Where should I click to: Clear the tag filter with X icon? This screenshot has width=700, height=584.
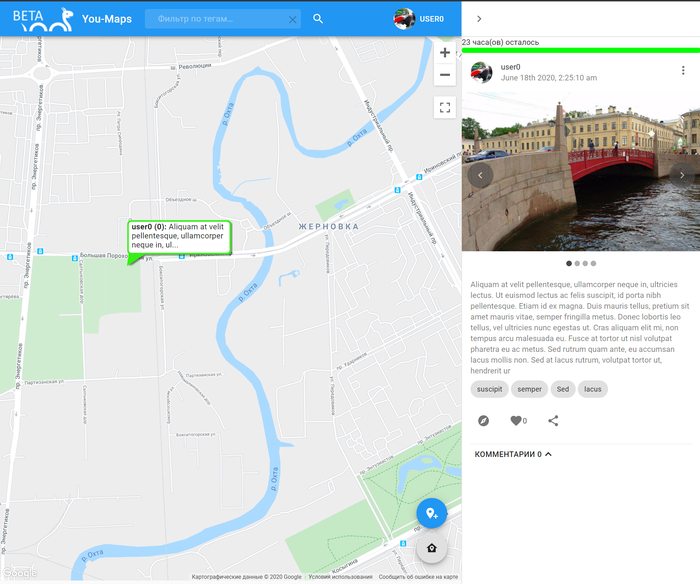point(292,19)
